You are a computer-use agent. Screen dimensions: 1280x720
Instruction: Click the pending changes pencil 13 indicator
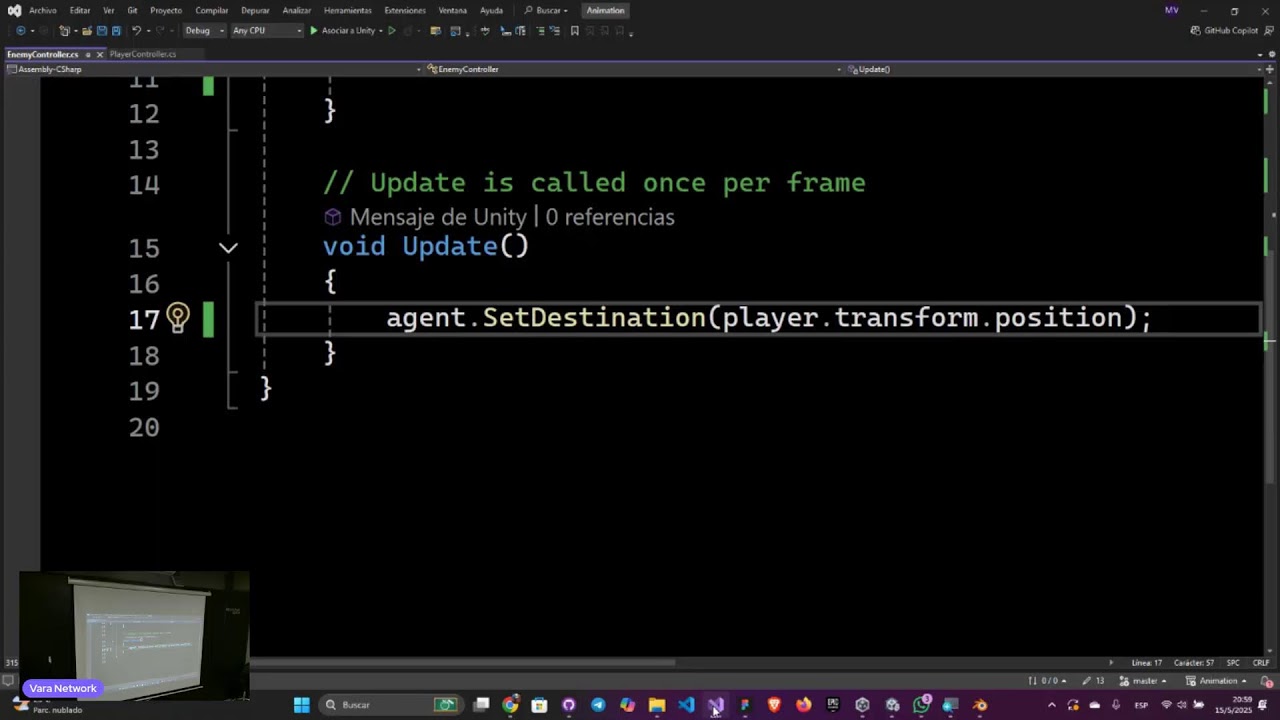click(x=1094, y=681)
